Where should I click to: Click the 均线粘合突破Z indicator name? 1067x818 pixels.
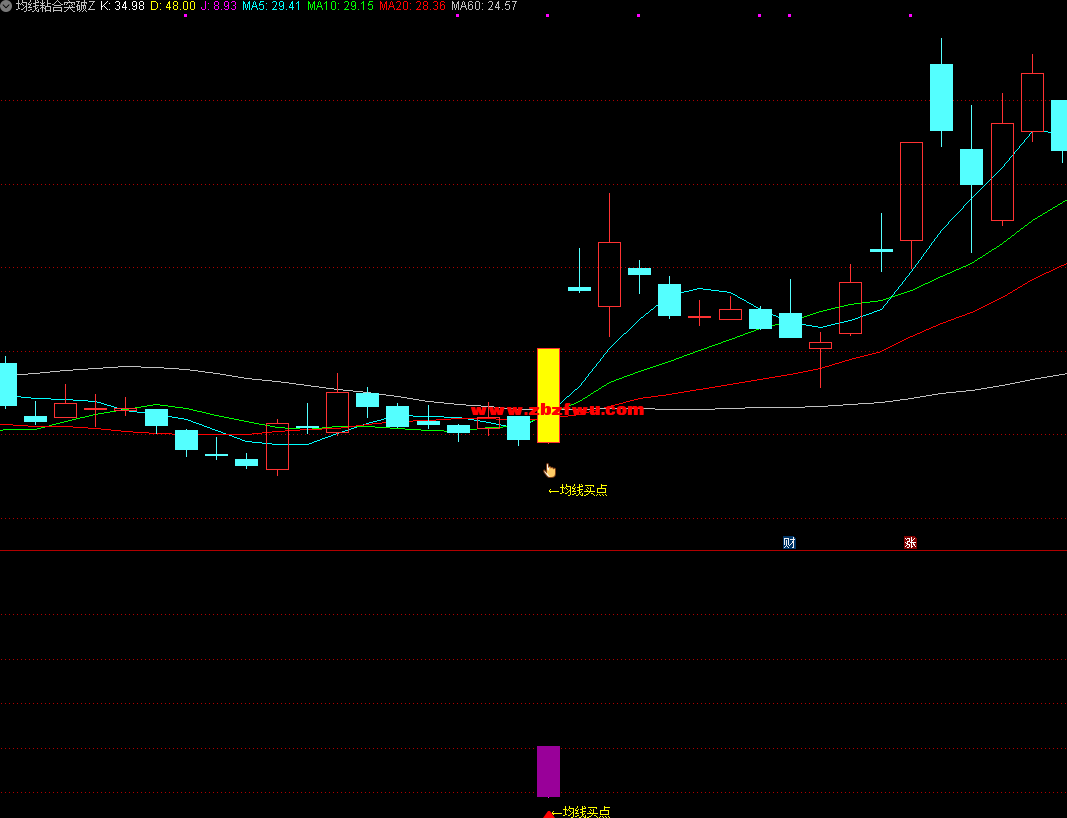pos(55,6)
